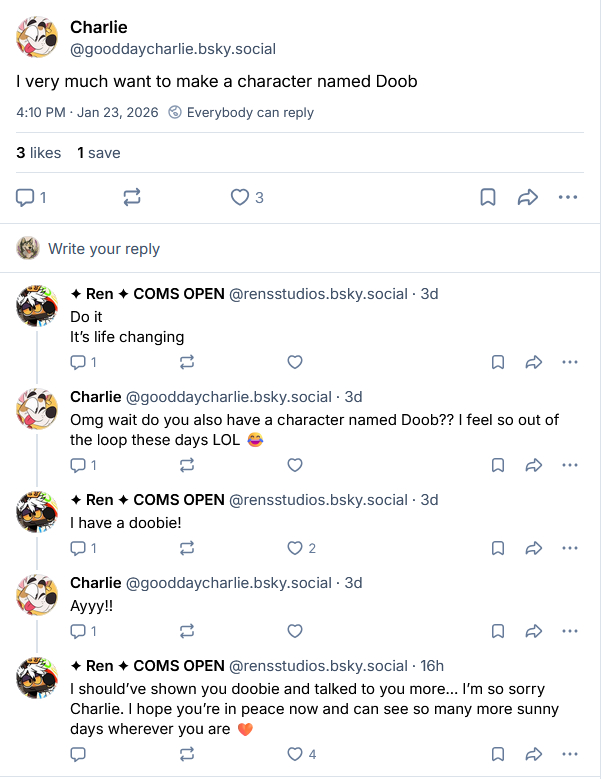
Task: Bookmark the "Ayyy!!" reply
Action: tap(498, 631)
